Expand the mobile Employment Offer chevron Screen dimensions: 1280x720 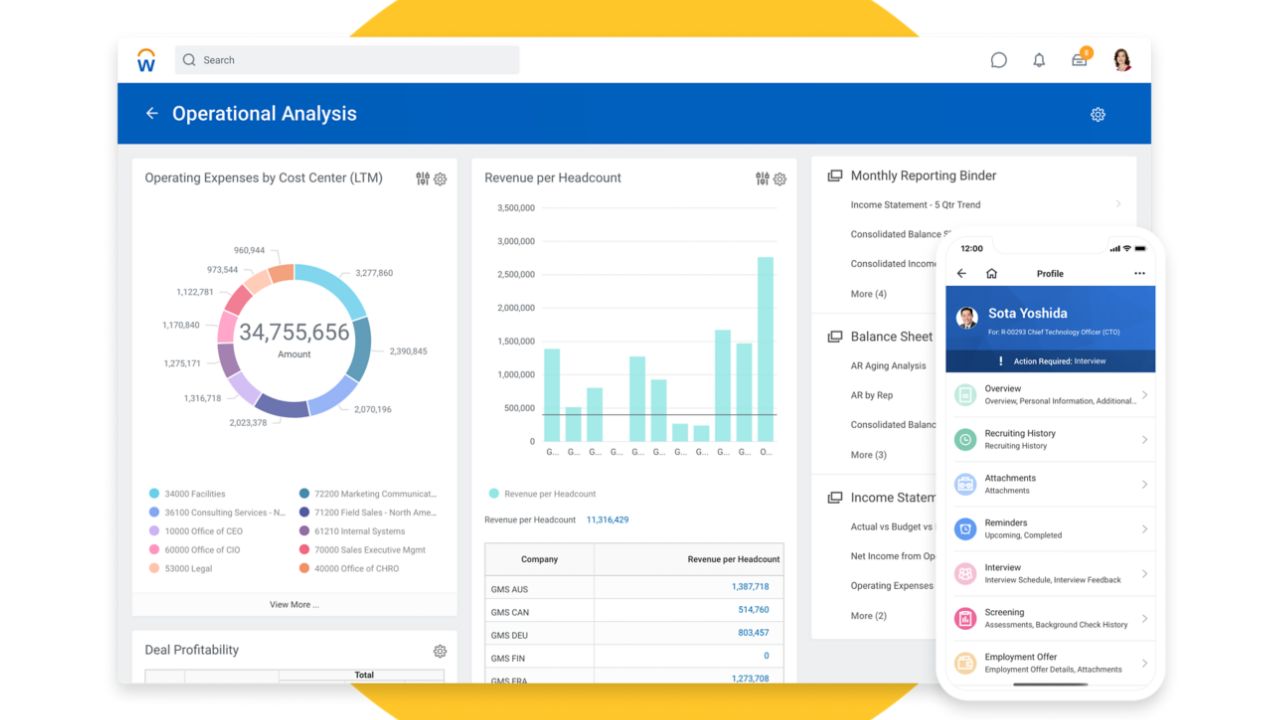1144,663
